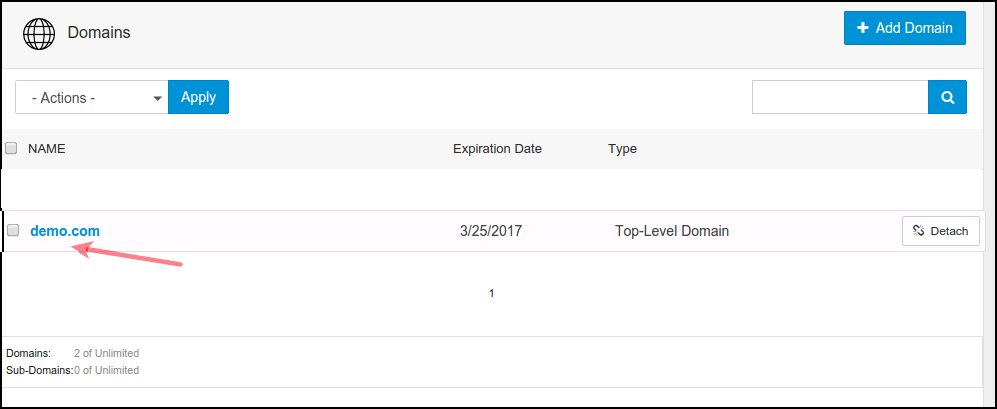This screenshot has height=409, width=997.
Task: Tick the select-all checkbox in header
Action: [x=12, y=149]
